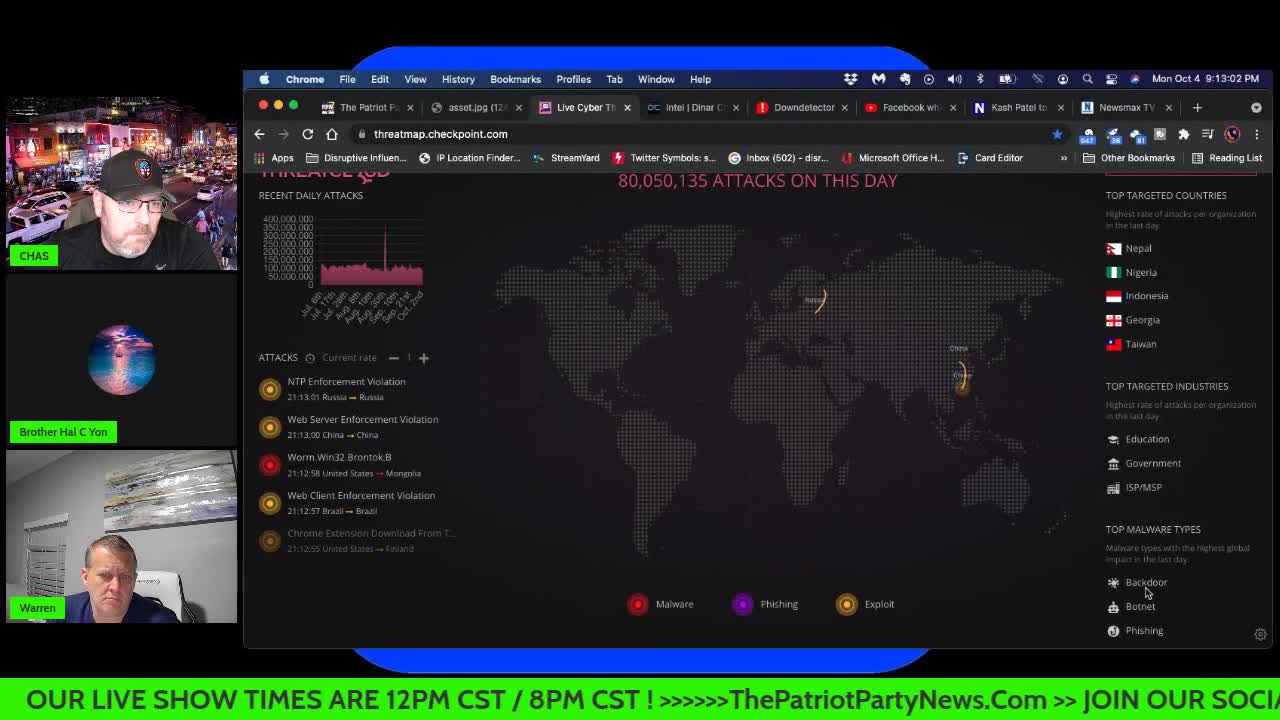Open the Apple menu

click(264, 79)
